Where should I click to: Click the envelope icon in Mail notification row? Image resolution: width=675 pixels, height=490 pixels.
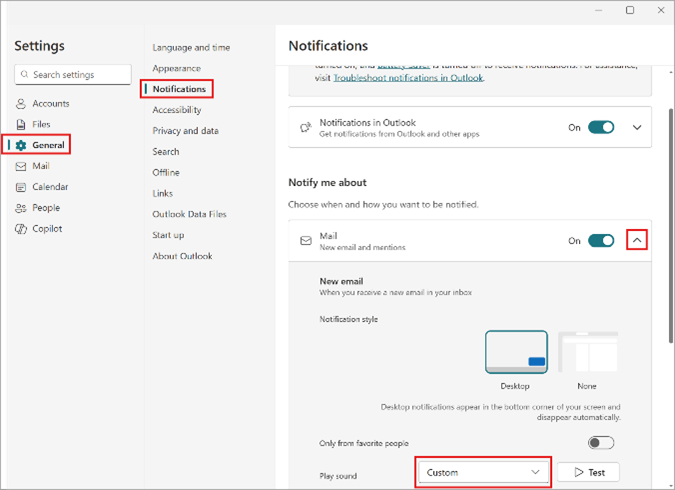tap(306, 241)
